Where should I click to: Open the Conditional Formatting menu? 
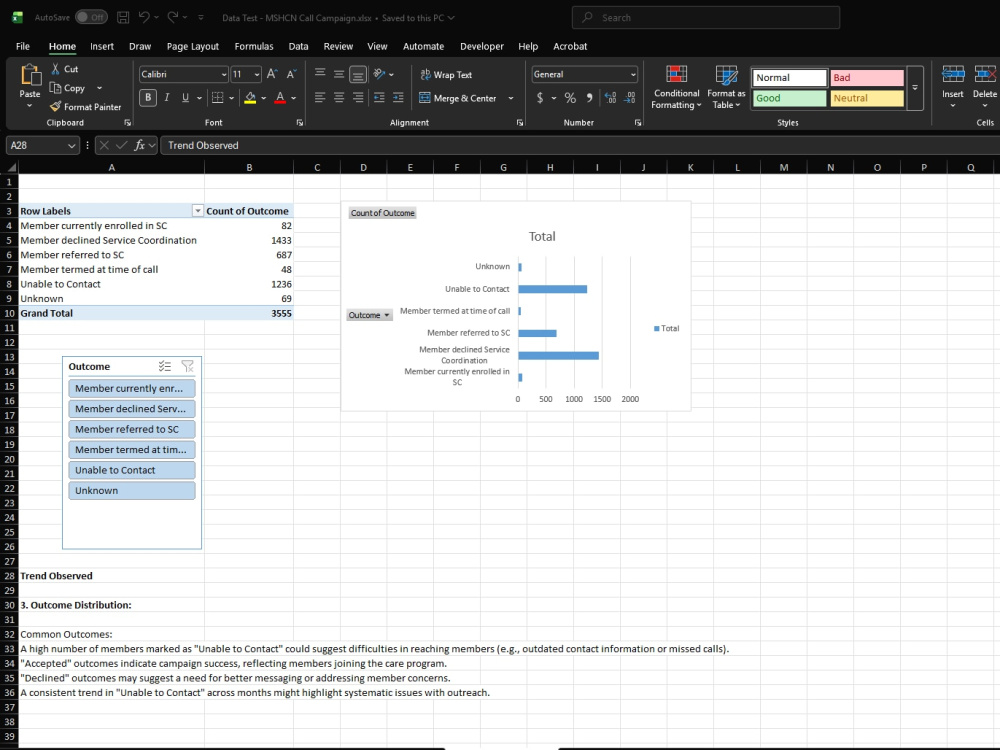coord(676,87)
